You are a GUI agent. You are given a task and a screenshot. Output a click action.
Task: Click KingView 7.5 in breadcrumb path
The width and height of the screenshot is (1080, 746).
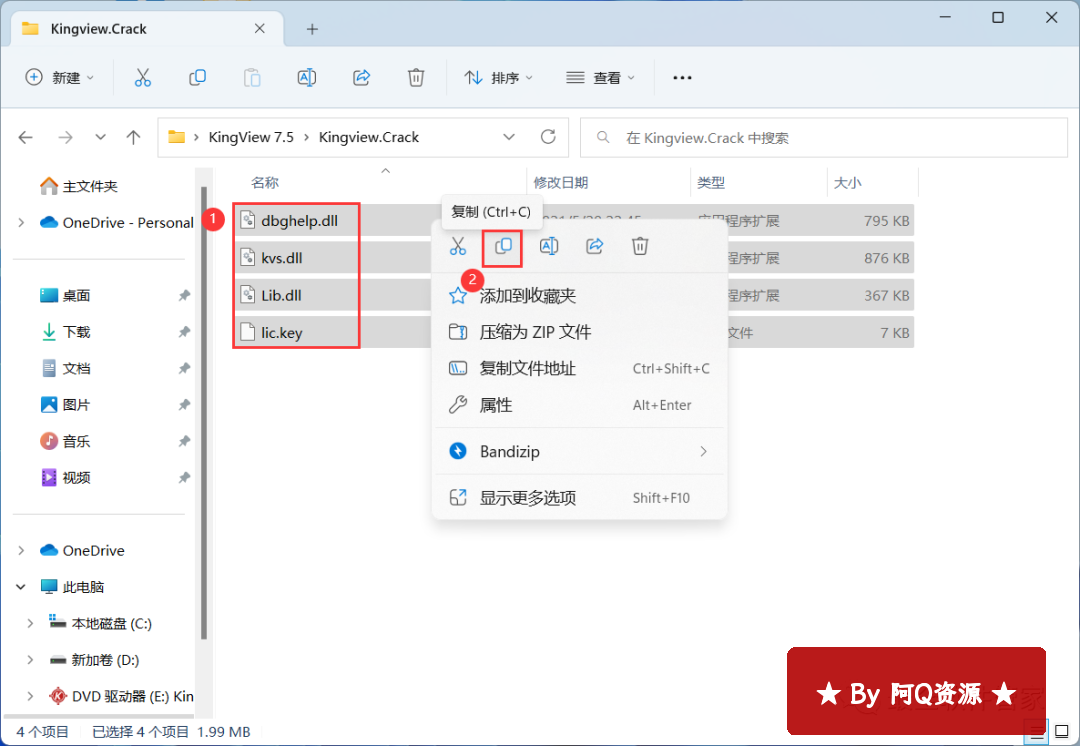click(251, 137)
